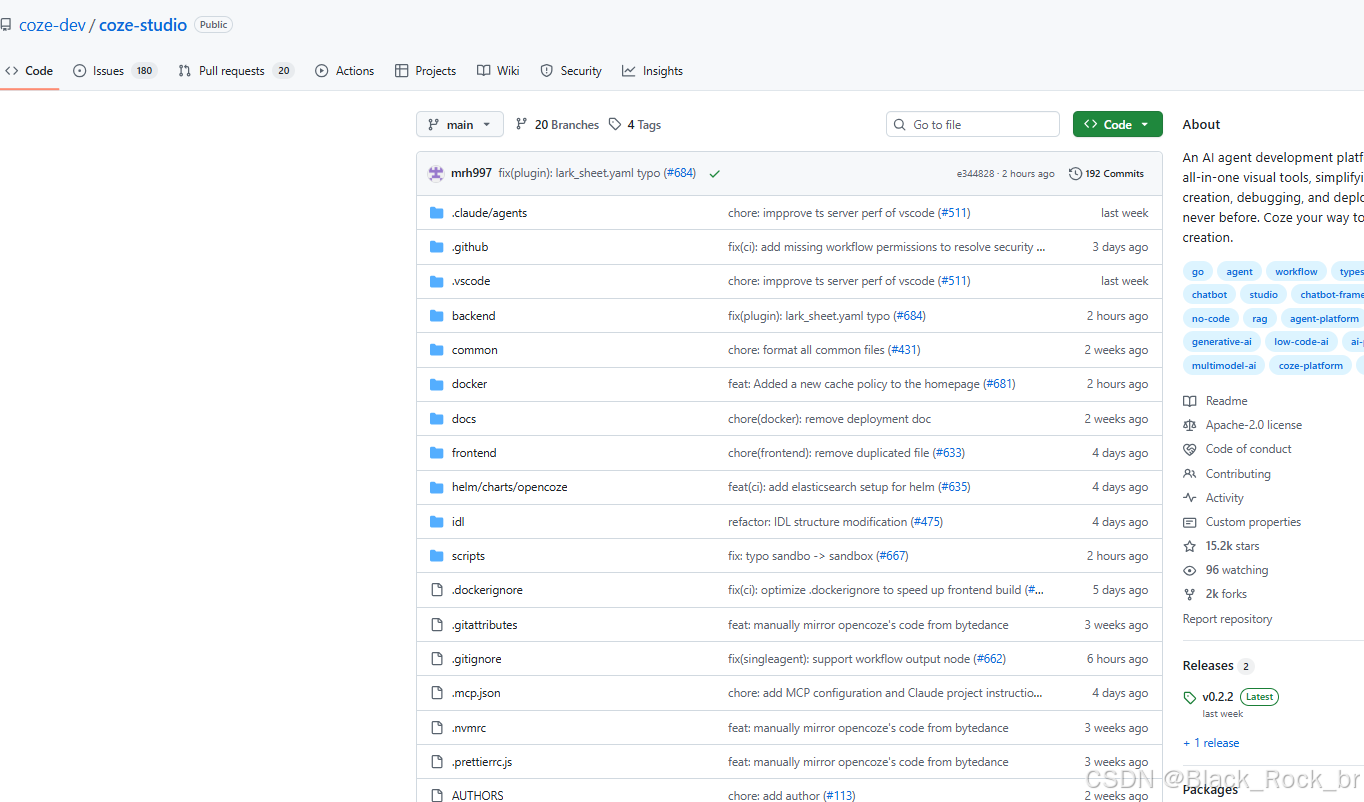Screen dimensions: 1364x802
Task: Click the Report repository link
Action: tap(1227, 619)
